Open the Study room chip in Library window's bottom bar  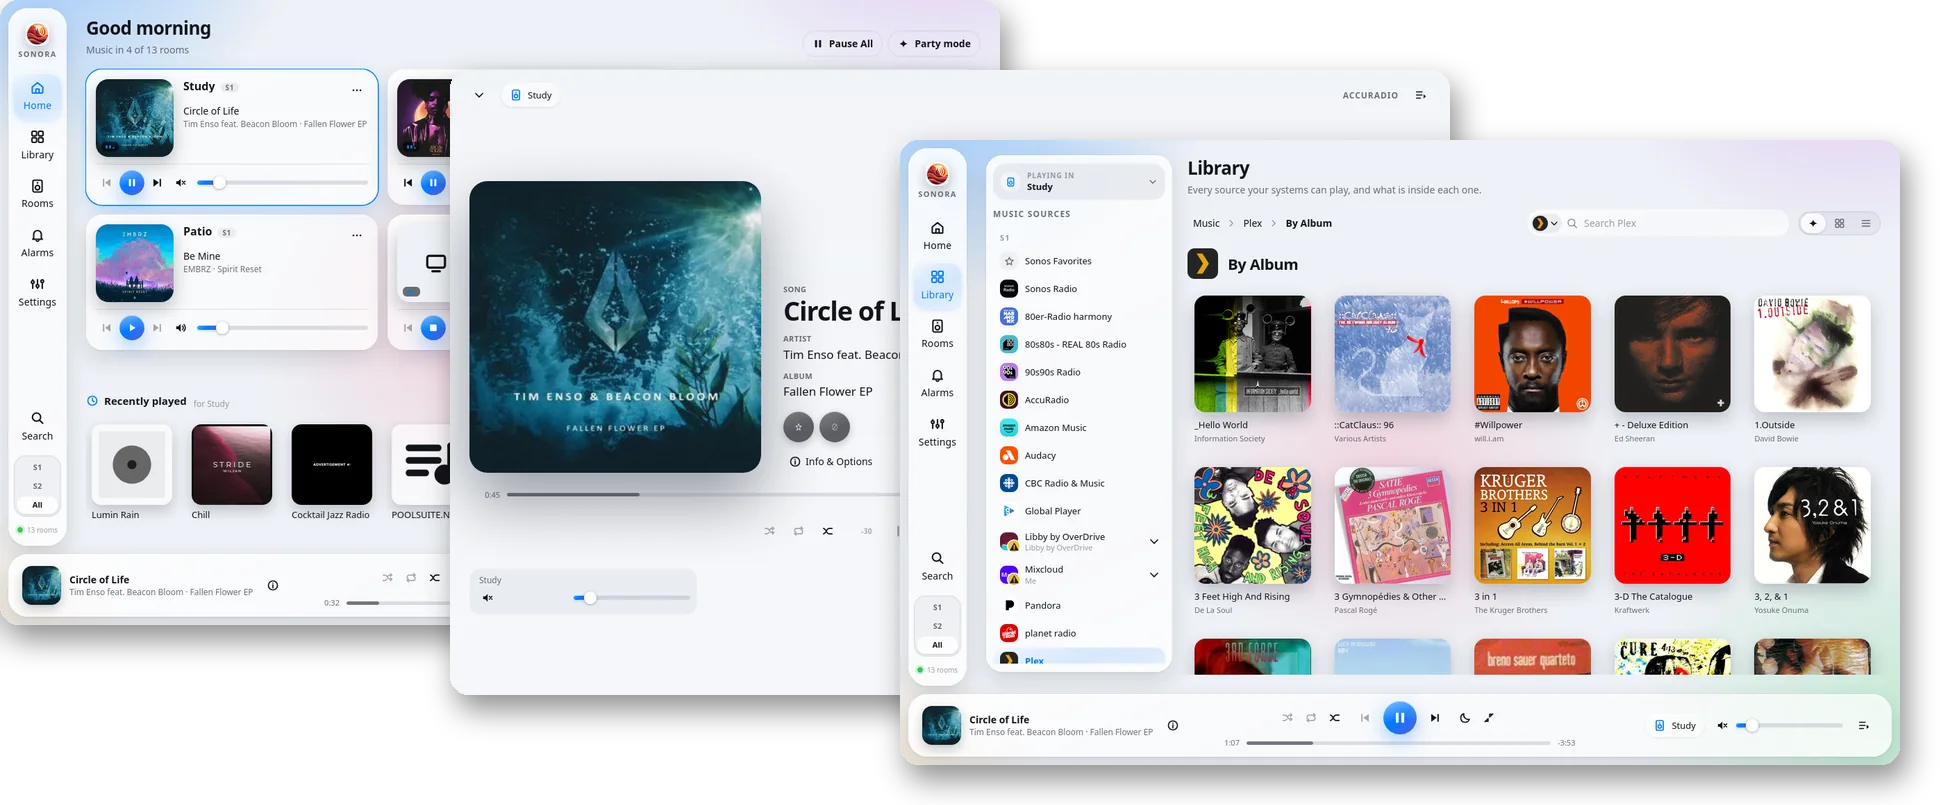(1675, 726)
